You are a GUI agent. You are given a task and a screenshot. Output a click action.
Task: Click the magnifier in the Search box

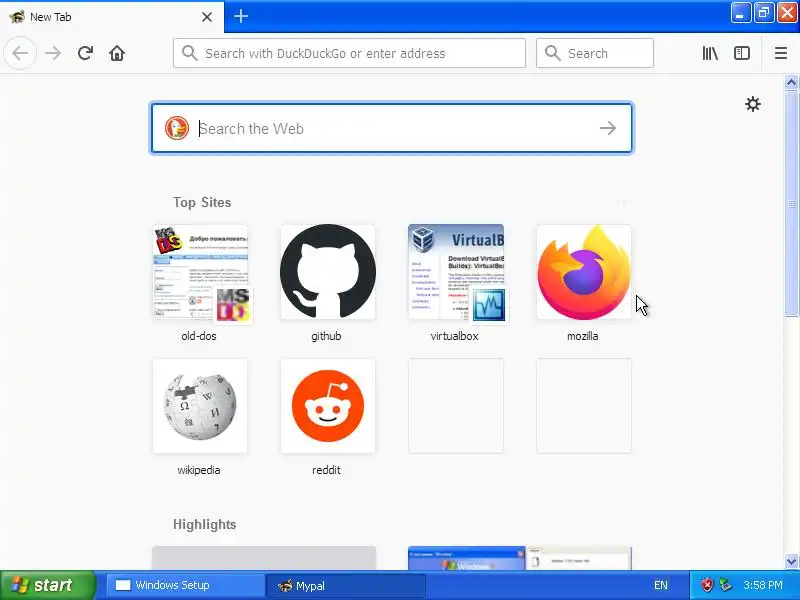553,53
